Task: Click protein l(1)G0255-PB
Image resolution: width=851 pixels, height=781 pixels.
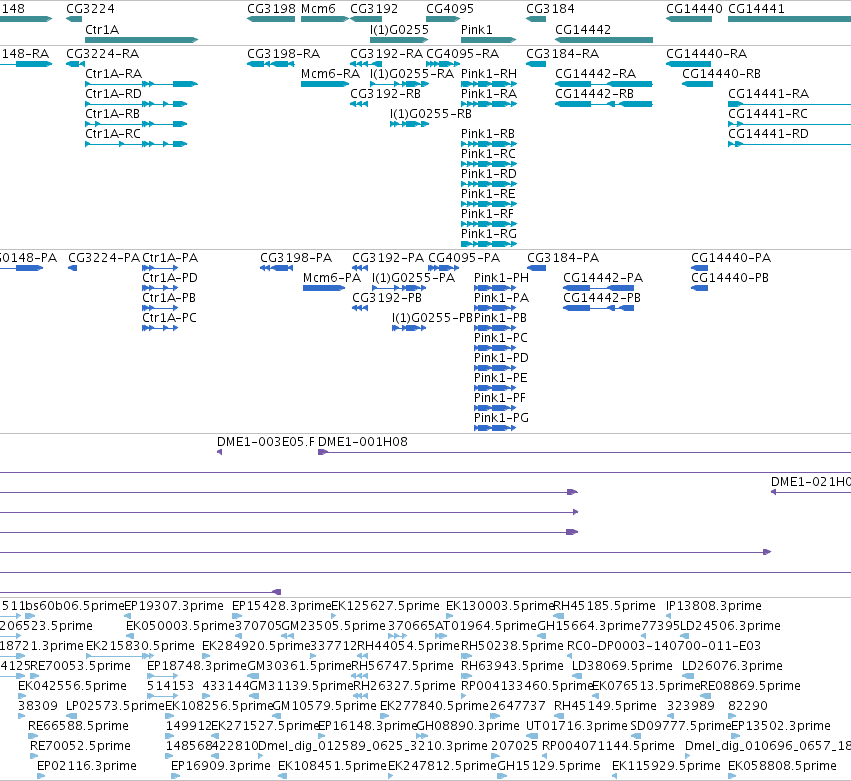Action: (x=409, y=328)
